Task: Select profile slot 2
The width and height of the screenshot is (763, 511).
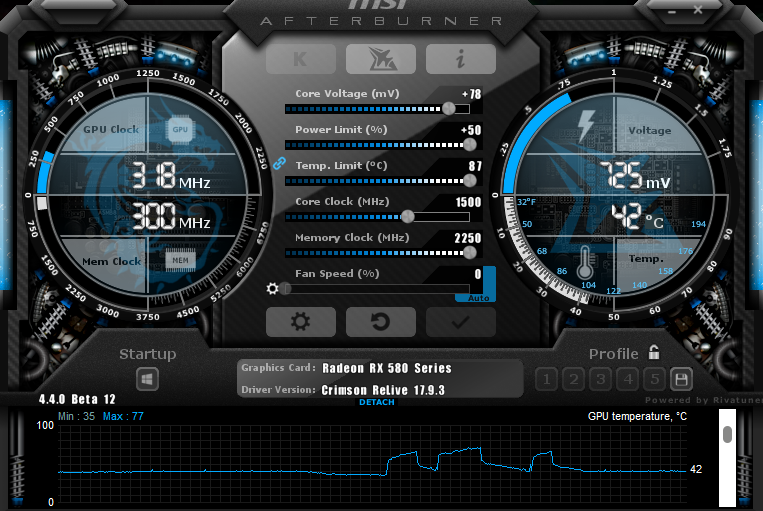Action: [x=574, y=379]
